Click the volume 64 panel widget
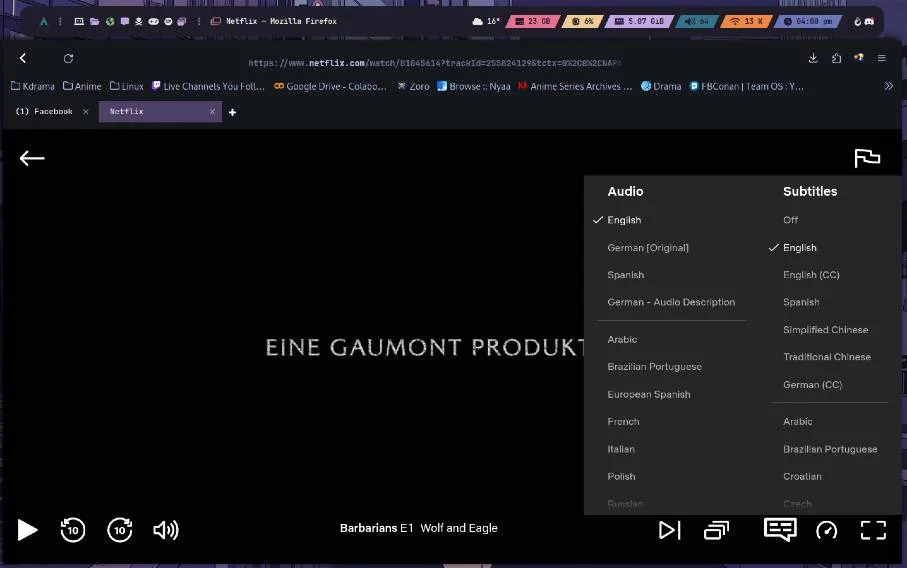Image resolution: width=907 pixels, height=568 pixels. click(x=696, y=21)
